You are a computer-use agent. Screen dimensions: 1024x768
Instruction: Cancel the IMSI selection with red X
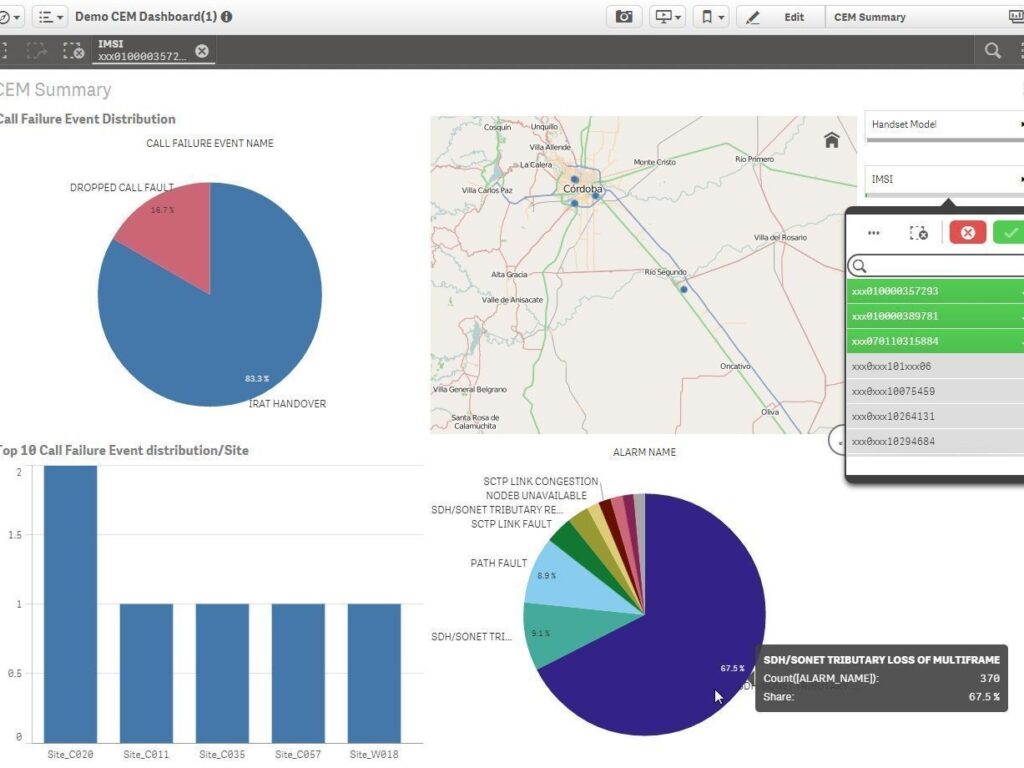point(967,233)
